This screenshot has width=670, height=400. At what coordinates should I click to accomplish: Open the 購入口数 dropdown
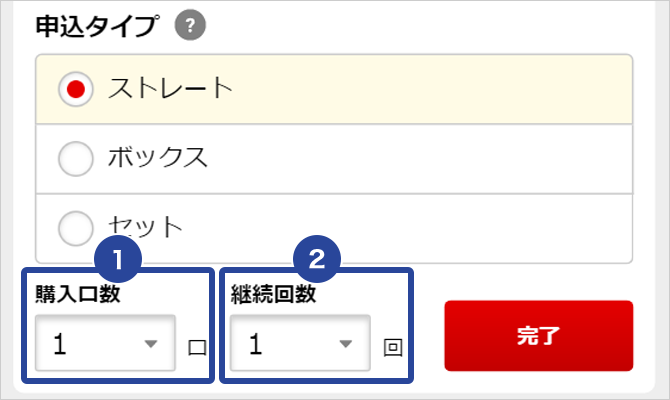(x=105, y=344)
